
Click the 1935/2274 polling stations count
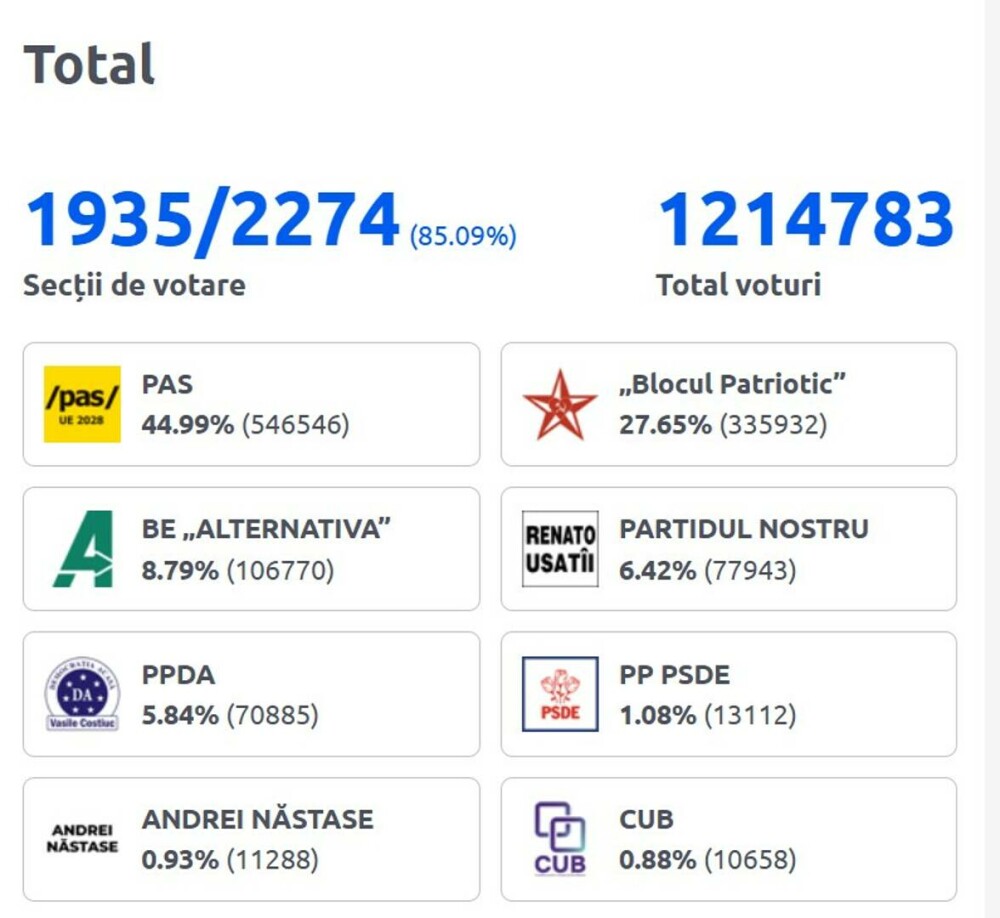(212, 221)
